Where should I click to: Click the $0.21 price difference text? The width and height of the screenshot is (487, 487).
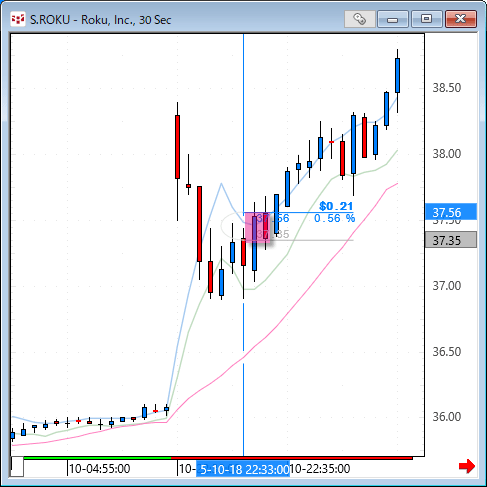tap(336, 206)
